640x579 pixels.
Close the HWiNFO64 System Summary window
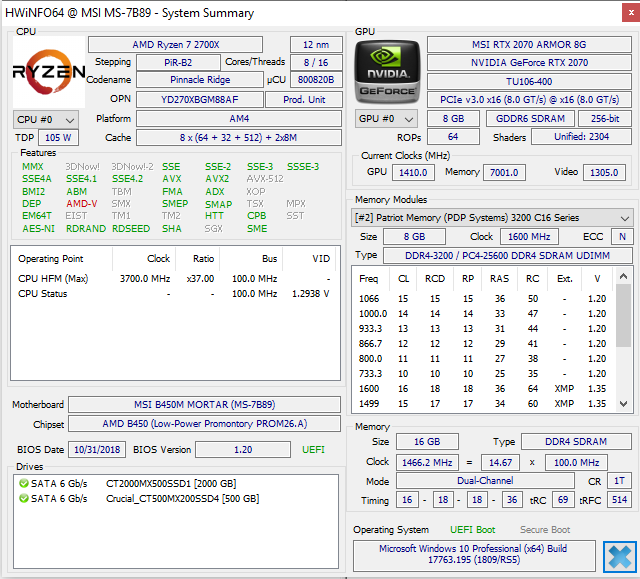pos(631,13)
